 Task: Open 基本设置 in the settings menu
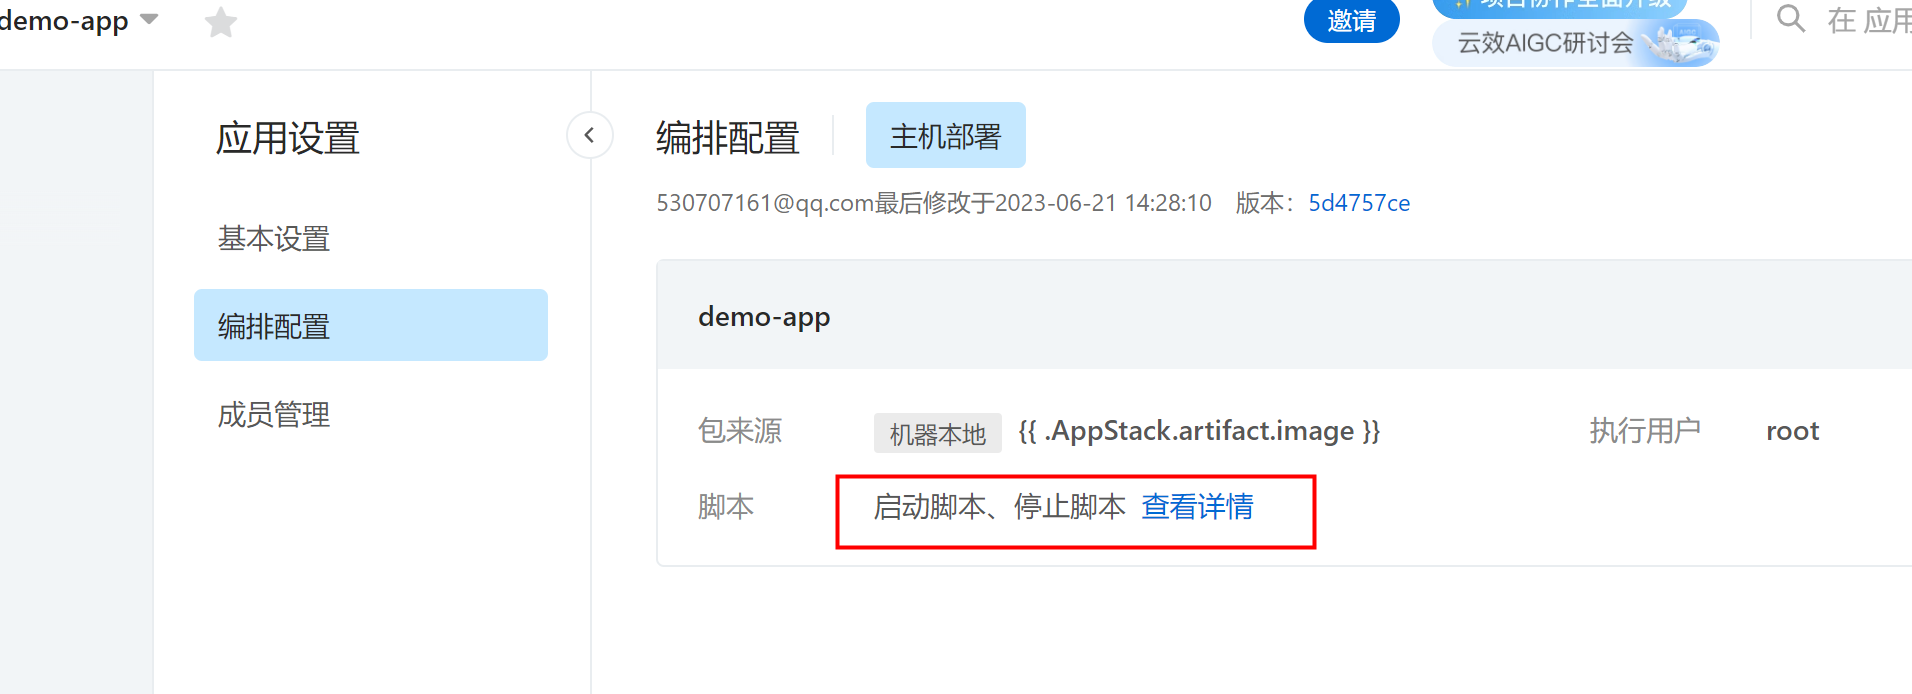click(274, 238)
